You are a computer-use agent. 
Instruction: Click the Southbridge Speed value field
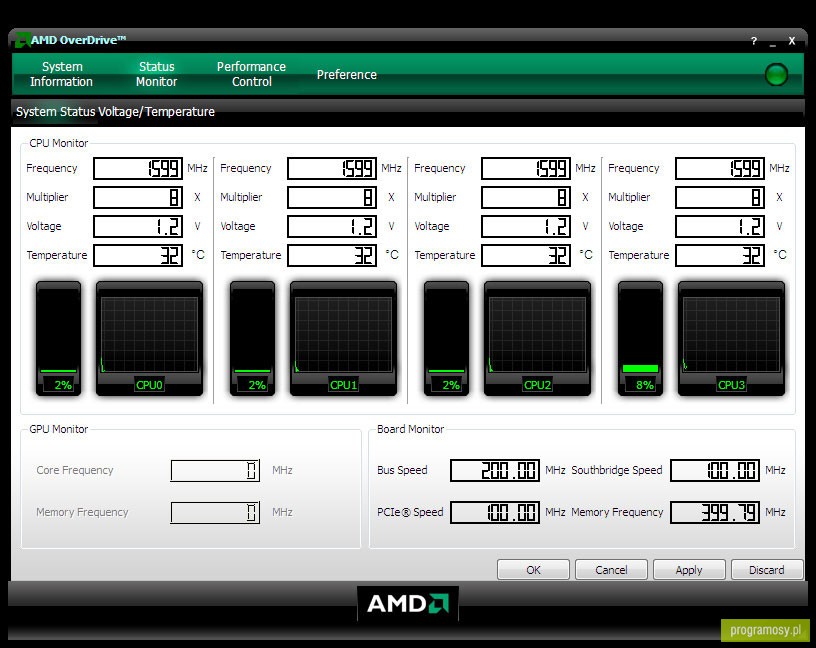point(715,471)
